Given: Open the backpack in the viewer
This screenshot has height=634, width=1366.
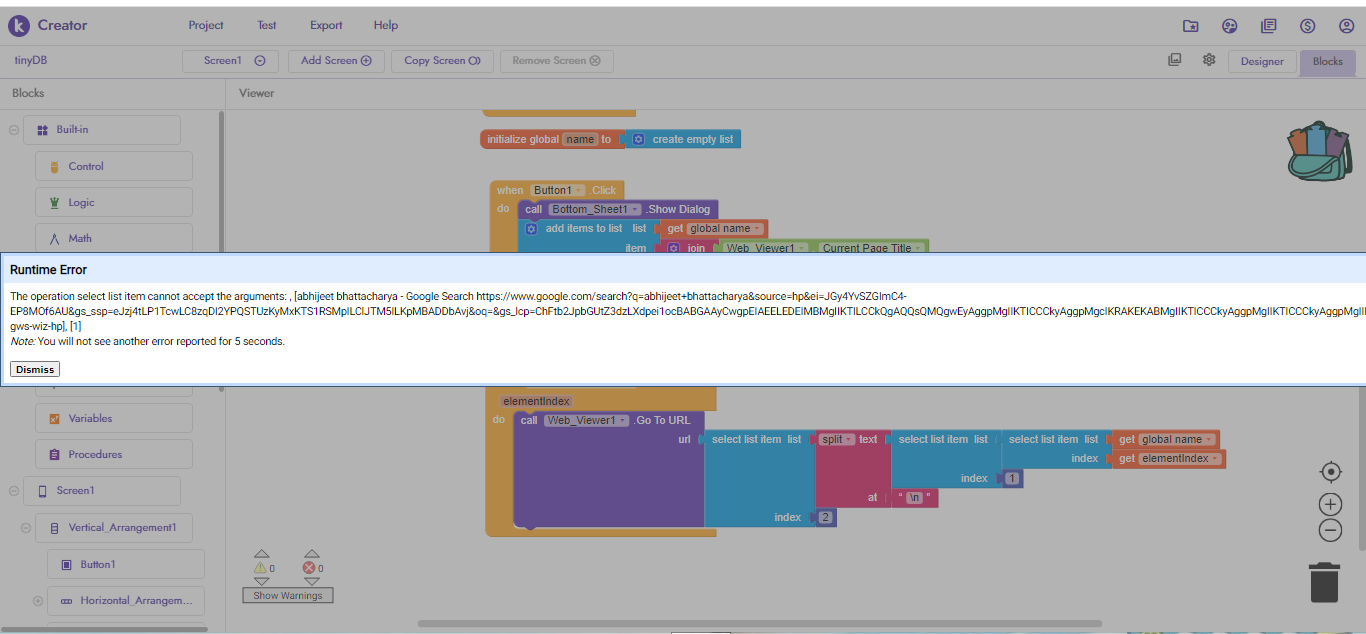Looking at the screenshot, I should [1320, 153].
